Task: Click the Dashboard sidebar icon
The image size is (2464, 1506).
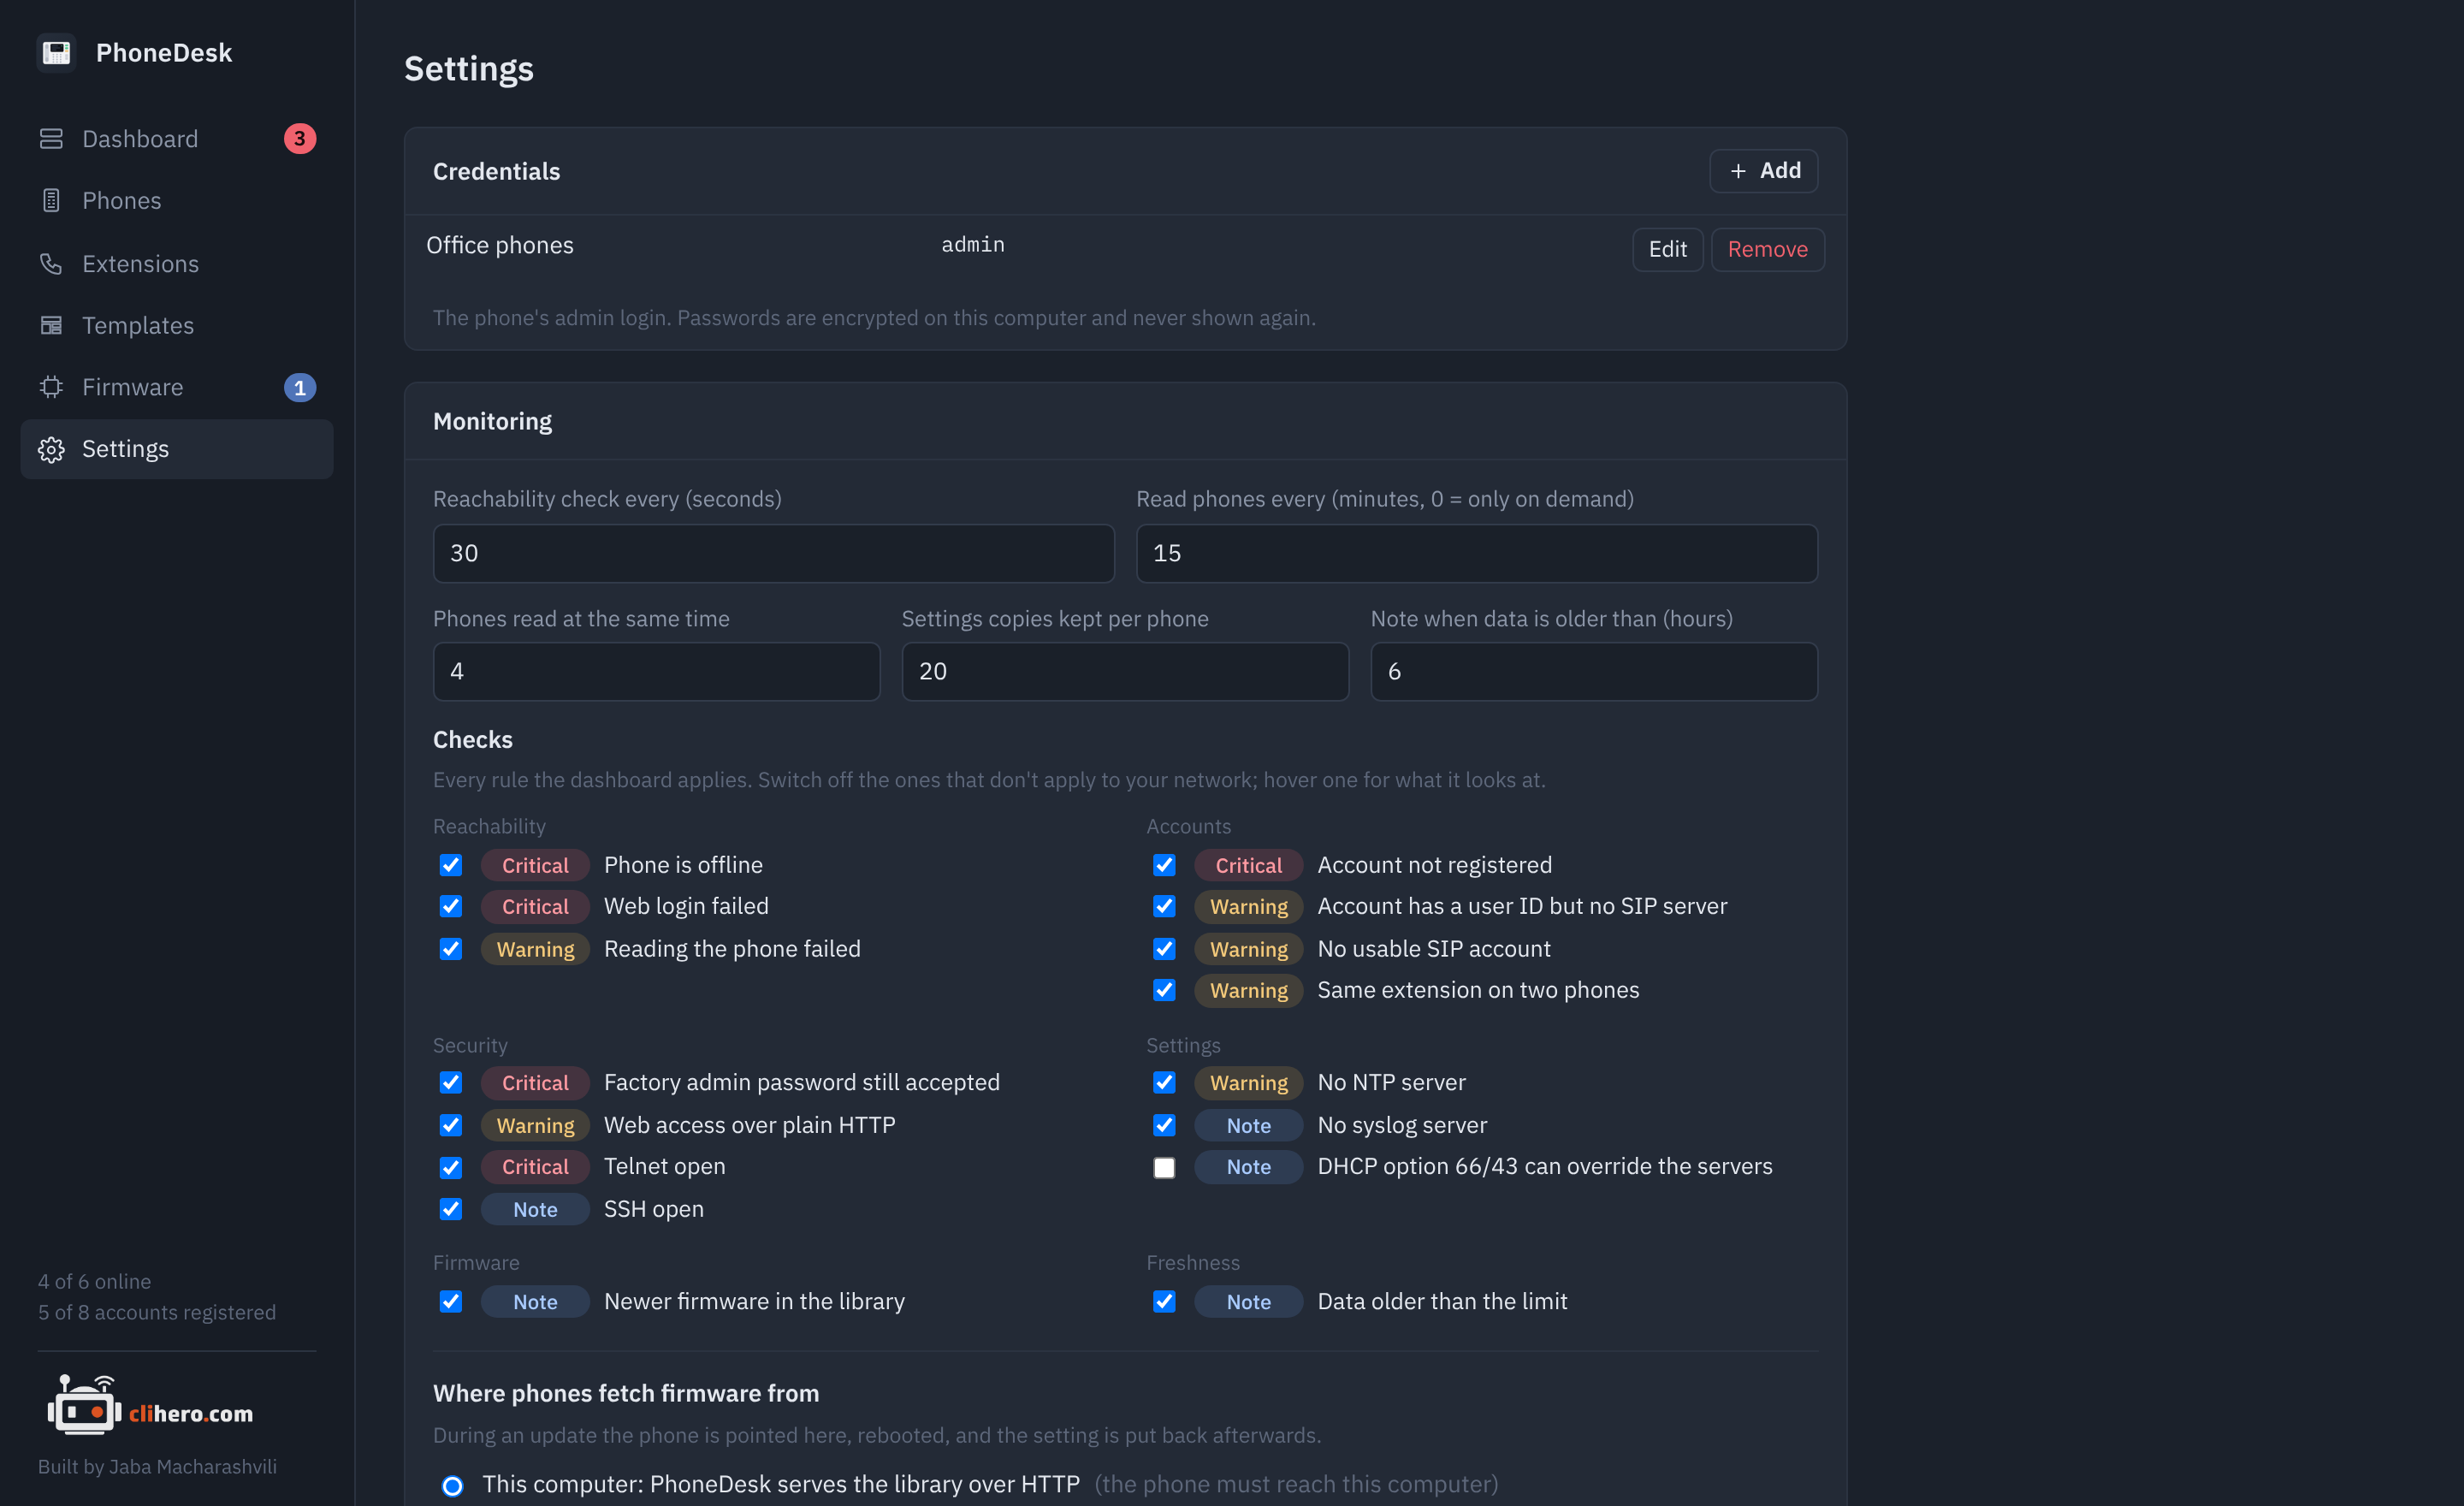Action: [51, 139]
